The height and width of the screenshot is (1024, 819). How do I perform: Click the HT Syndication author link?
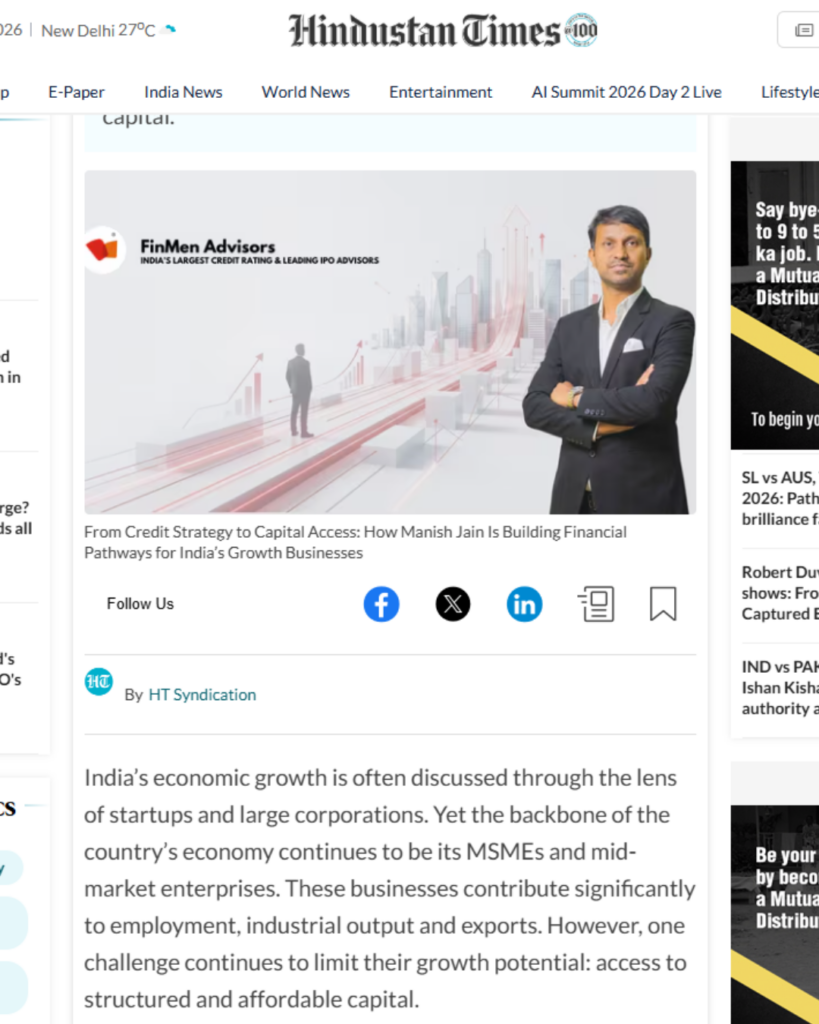click(202, 695)
